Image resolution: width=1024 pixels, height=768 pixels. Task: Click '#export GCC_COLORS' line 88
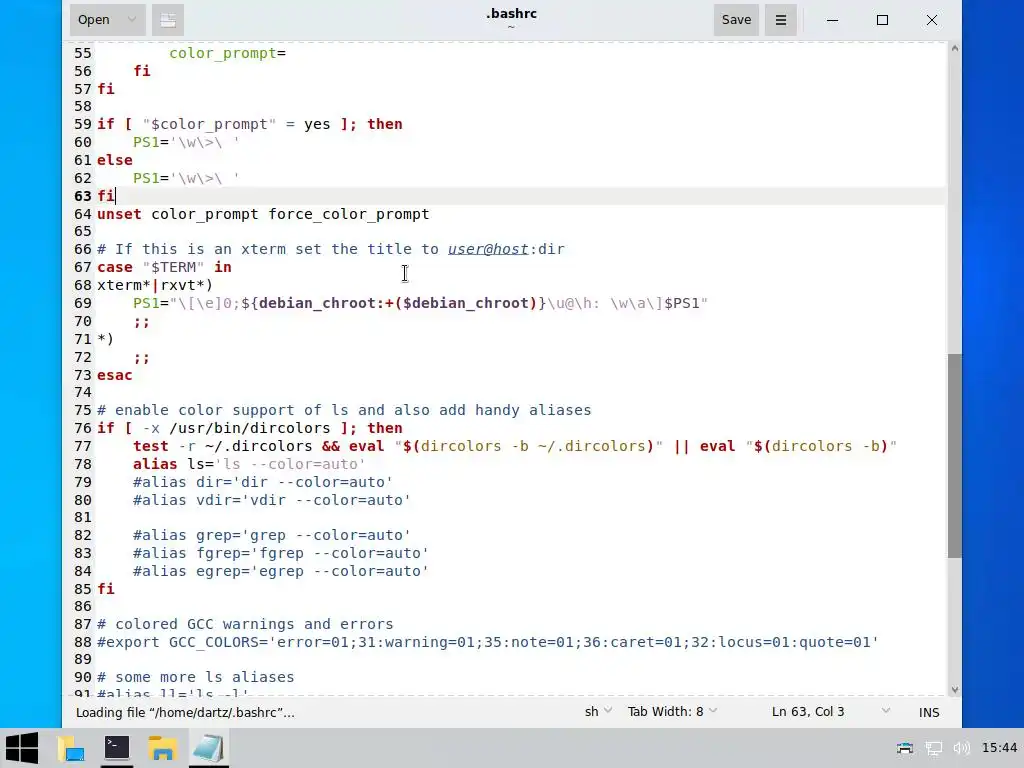(x=488, y=642)
